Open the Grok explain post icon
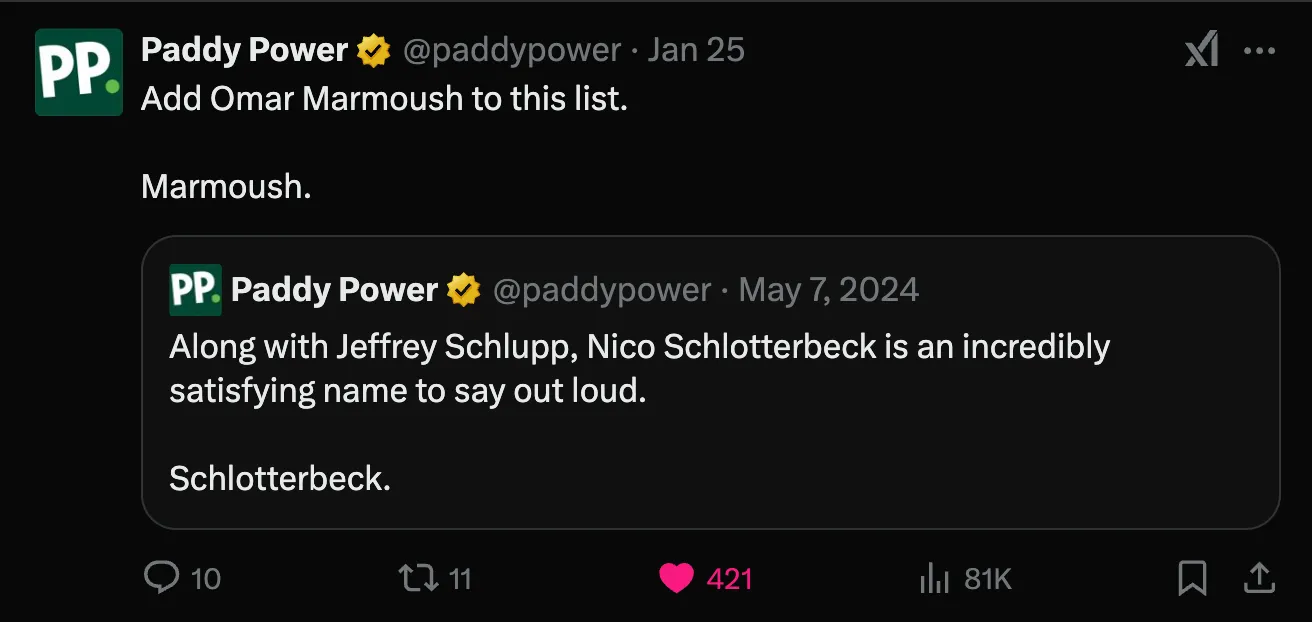1312x622 pixels. pyautogui.click(x=1201, y=49)
